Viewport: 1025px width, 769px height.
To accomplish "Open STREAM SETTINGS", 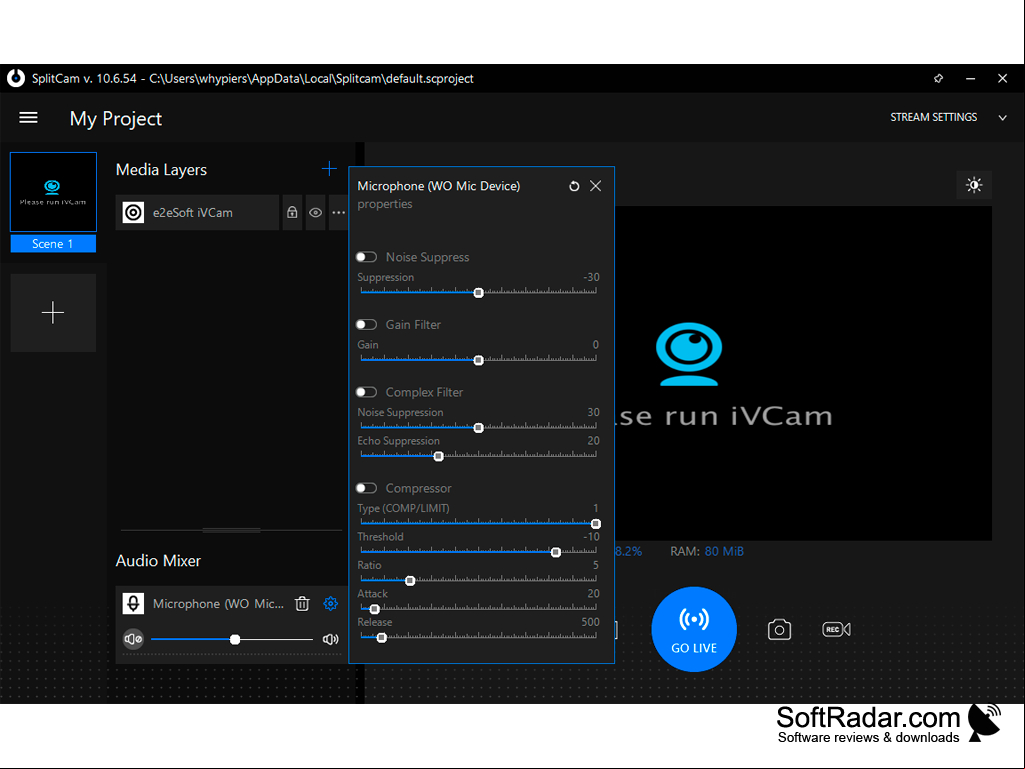I will click(x=933, y=117).
